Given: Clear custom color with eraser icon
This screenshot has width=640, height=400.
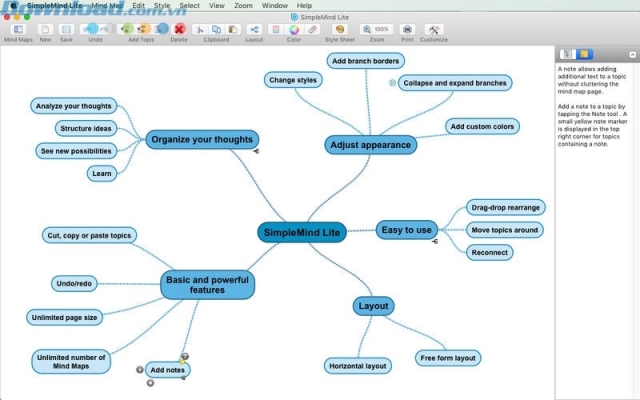Looking at the screenshot, I should (x=312, y=29).
